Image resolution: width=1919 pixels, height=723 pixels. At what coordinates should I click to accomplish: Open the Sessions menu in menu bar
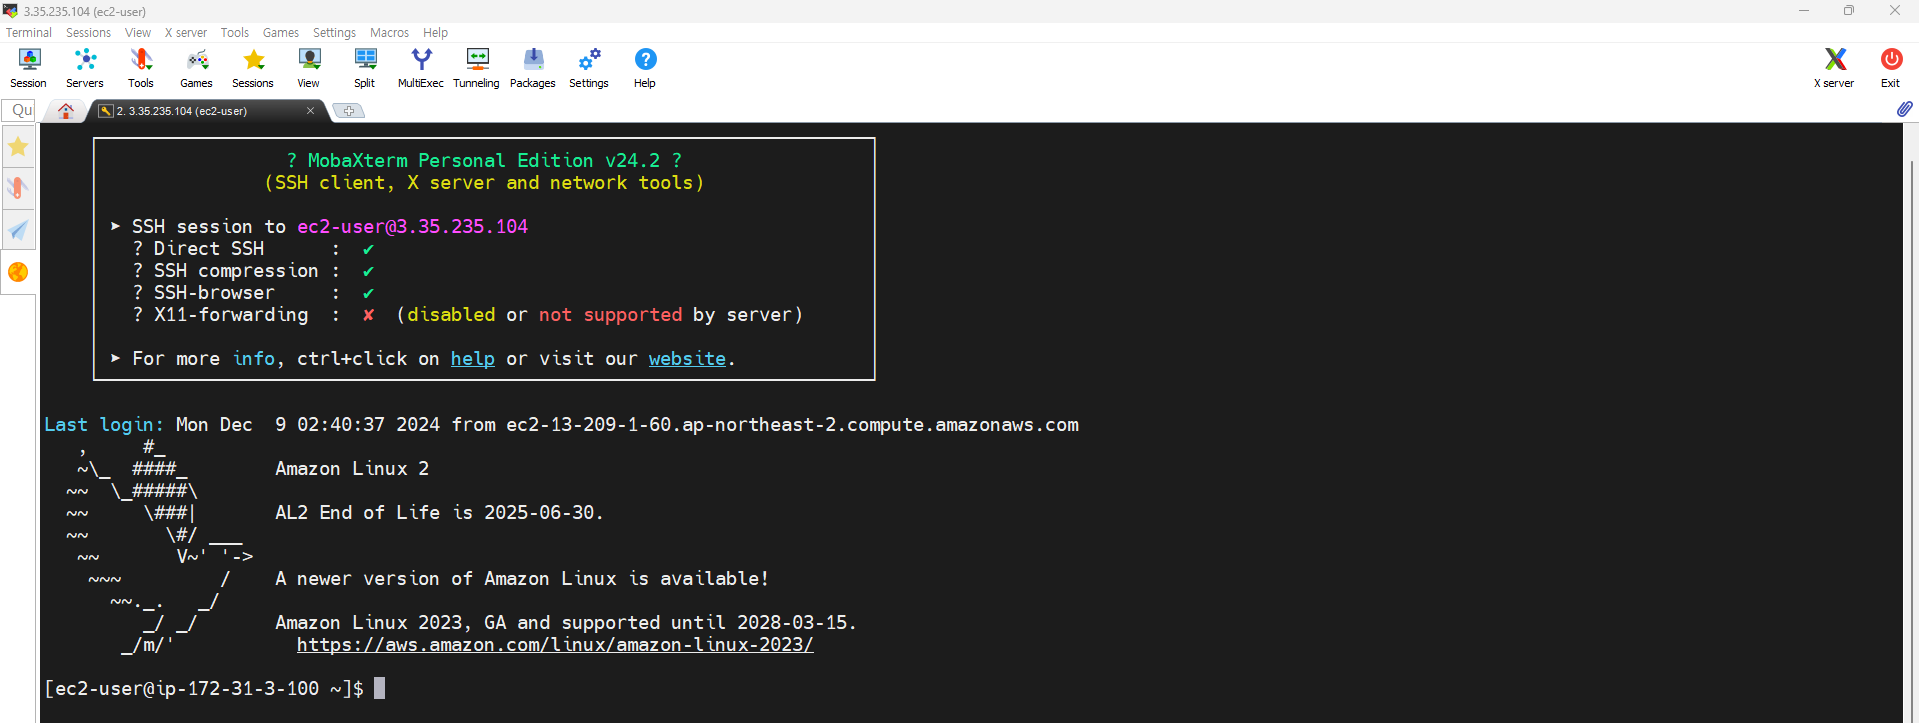coord(89,33)
